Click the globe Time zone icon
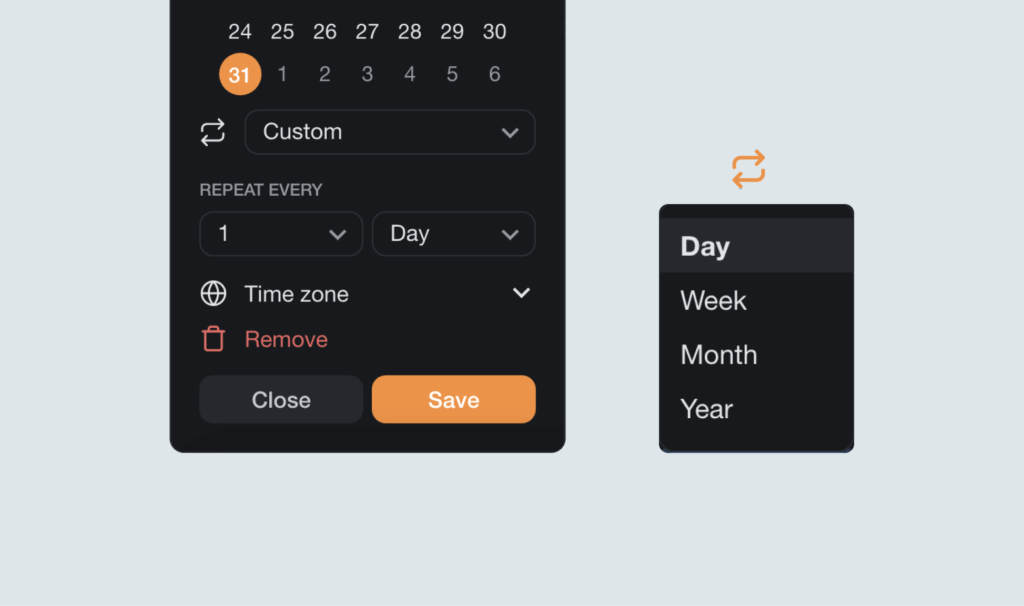The height and width of the screenshot is (606, 1024). (x=213, y=293)
